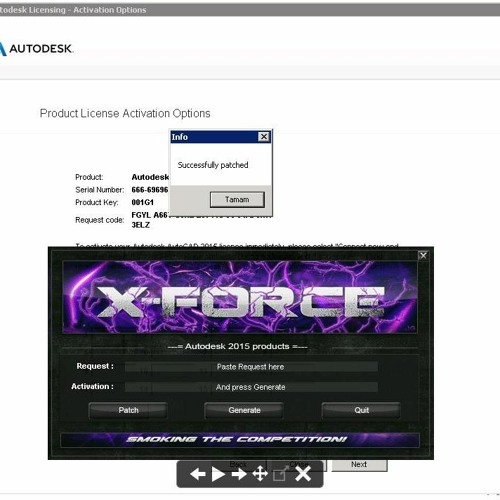500x500 pixels.
Task: Go to next image with right arrow icon
Action: (x=239, y=474)
